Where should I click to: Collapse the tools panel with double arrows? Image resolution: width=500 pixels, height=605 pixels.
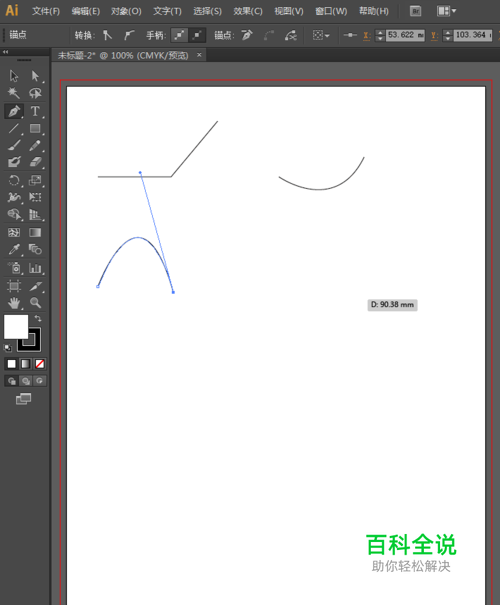[x=5, y=52]
